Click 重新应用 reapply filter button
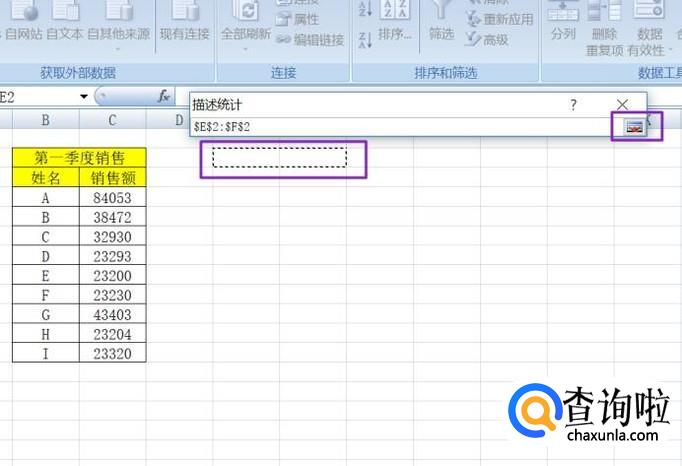This screenshot has height=466, width=682. (x=499, y=19)
